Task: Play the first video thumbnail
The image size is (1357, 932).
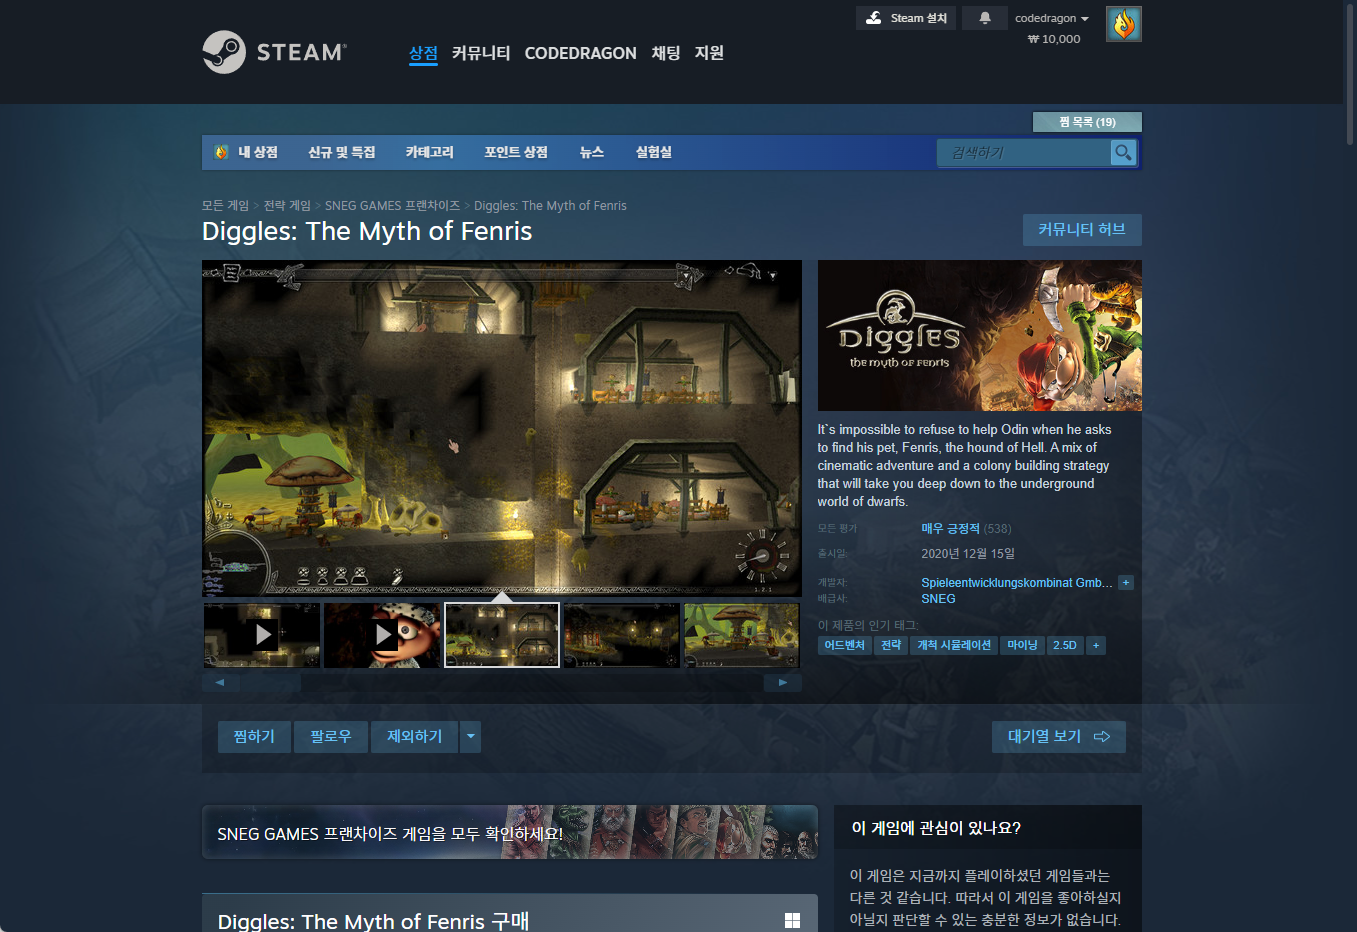Action: coord(262,635)
